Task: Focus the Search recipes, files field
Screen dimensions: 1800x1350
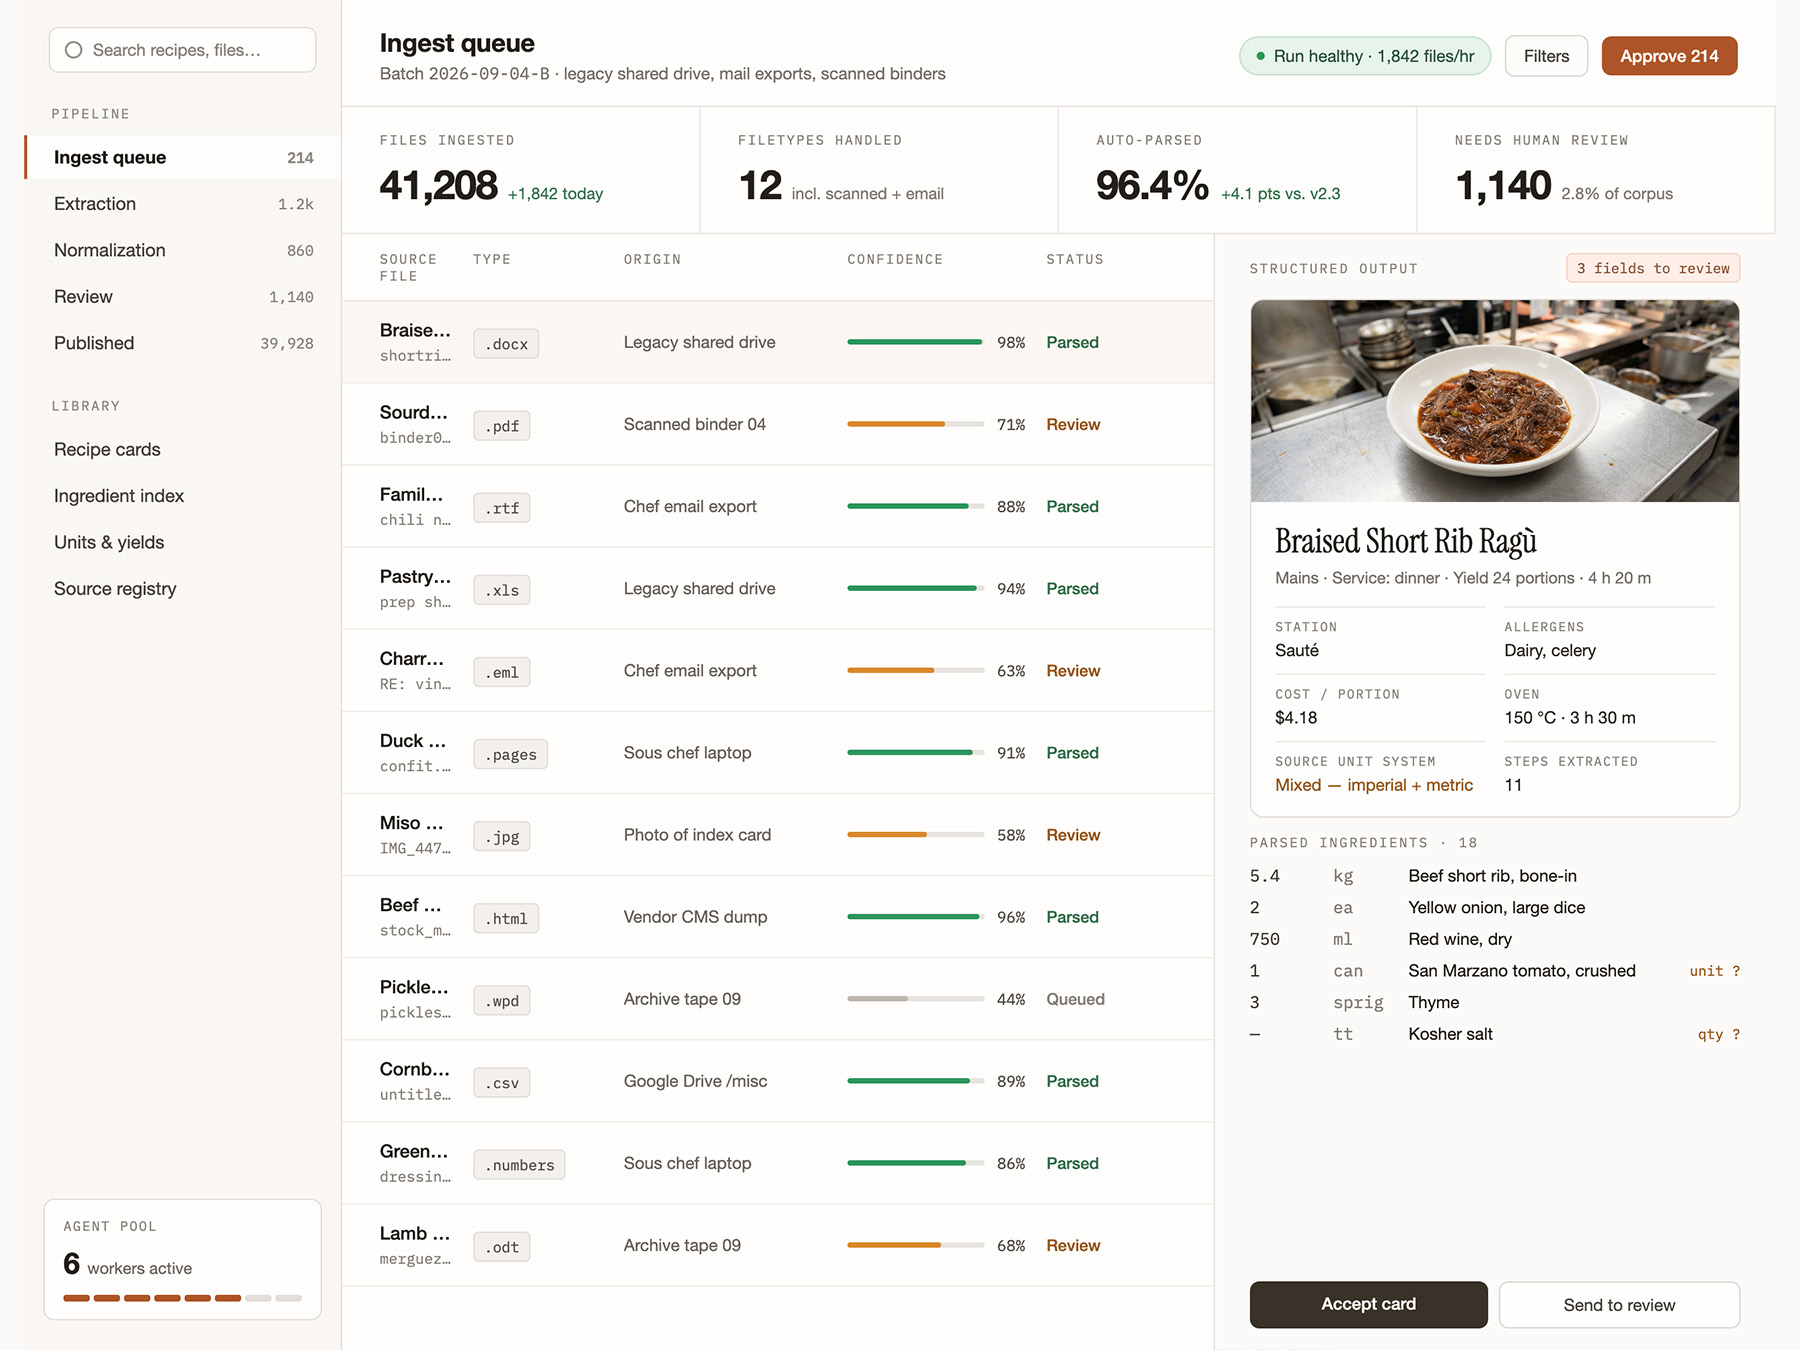Action: pyautogui.click(x=182, y=50)
